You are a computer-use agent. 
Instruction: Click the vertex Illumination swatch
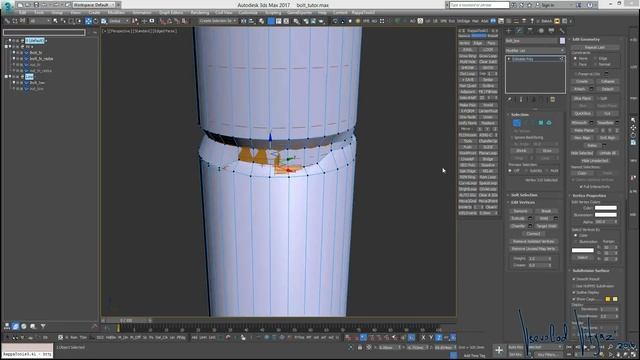pyautogui.click(x=606, y=215)
